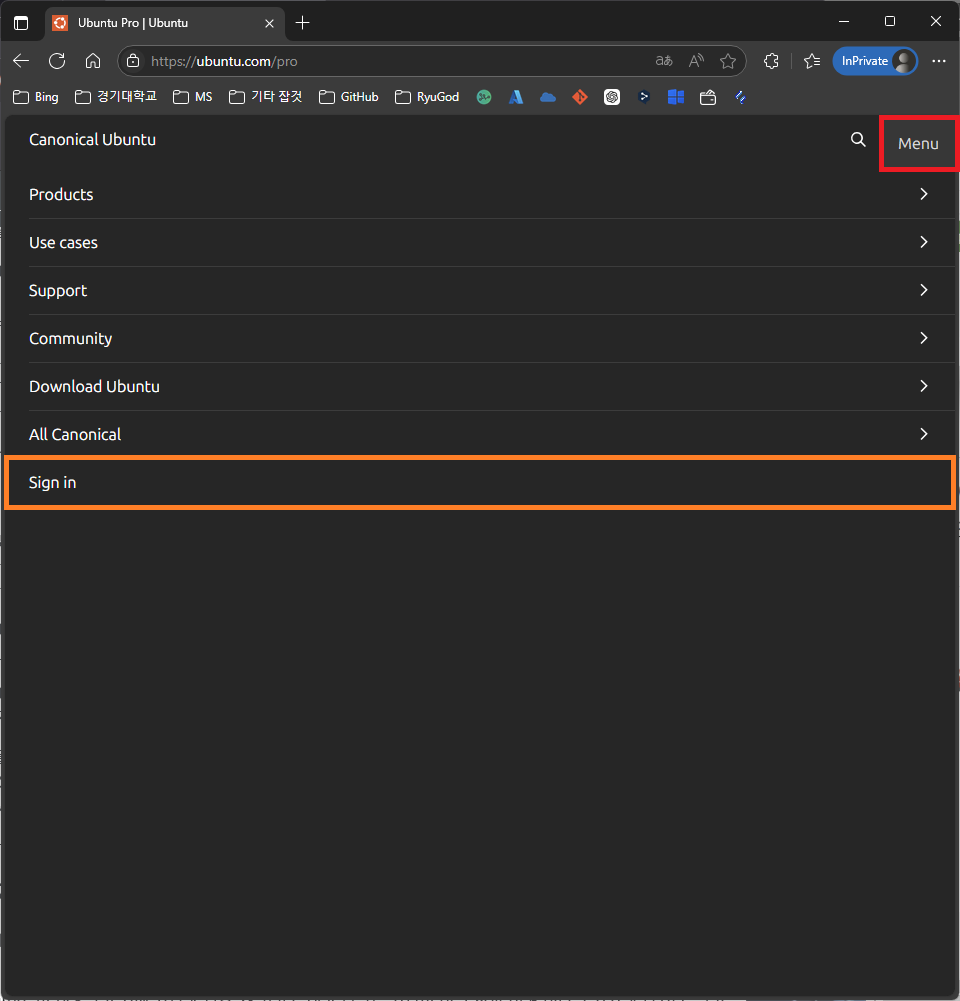The image size is (960, 1001).
Task: Open the green round bookmark icon
Action: tap(484, 97)
